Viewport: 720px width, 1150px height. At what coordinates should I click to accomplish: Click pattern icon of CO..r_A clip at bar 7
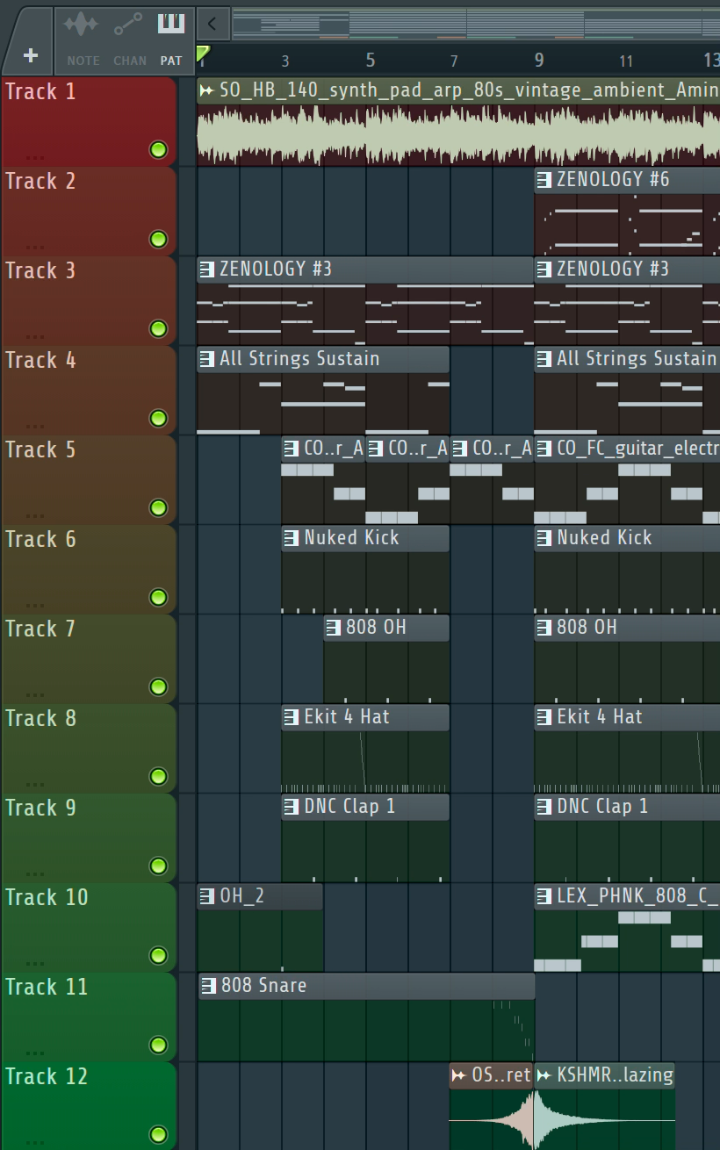[x=460, y=448]
